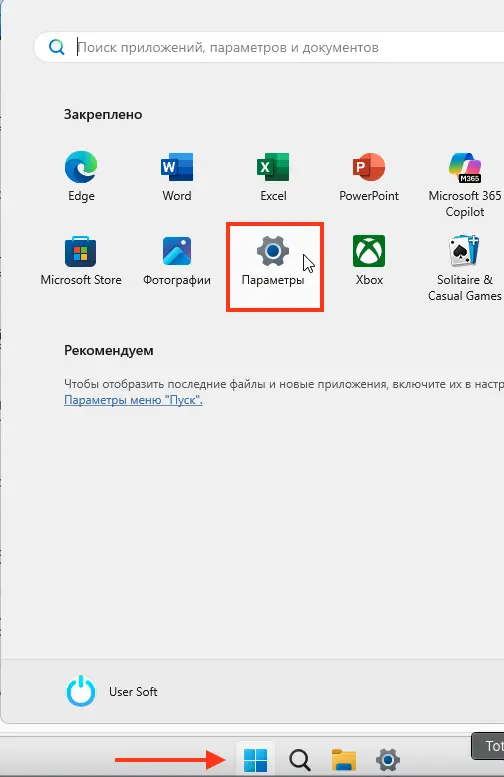Open the Фотографии app
Screen dimensions: 504x777
(177, 261)
